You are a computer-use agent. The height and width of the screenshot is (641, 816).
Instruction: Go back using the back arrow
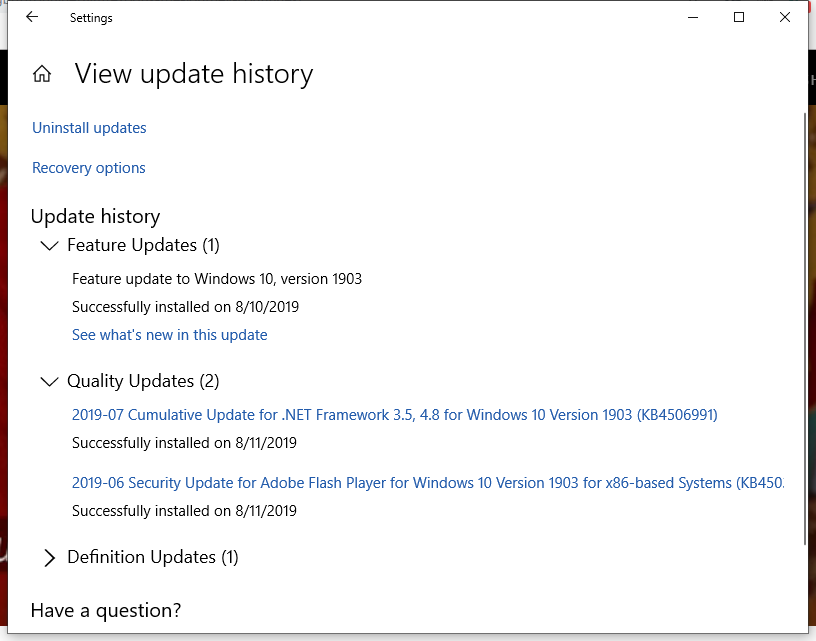32,17
